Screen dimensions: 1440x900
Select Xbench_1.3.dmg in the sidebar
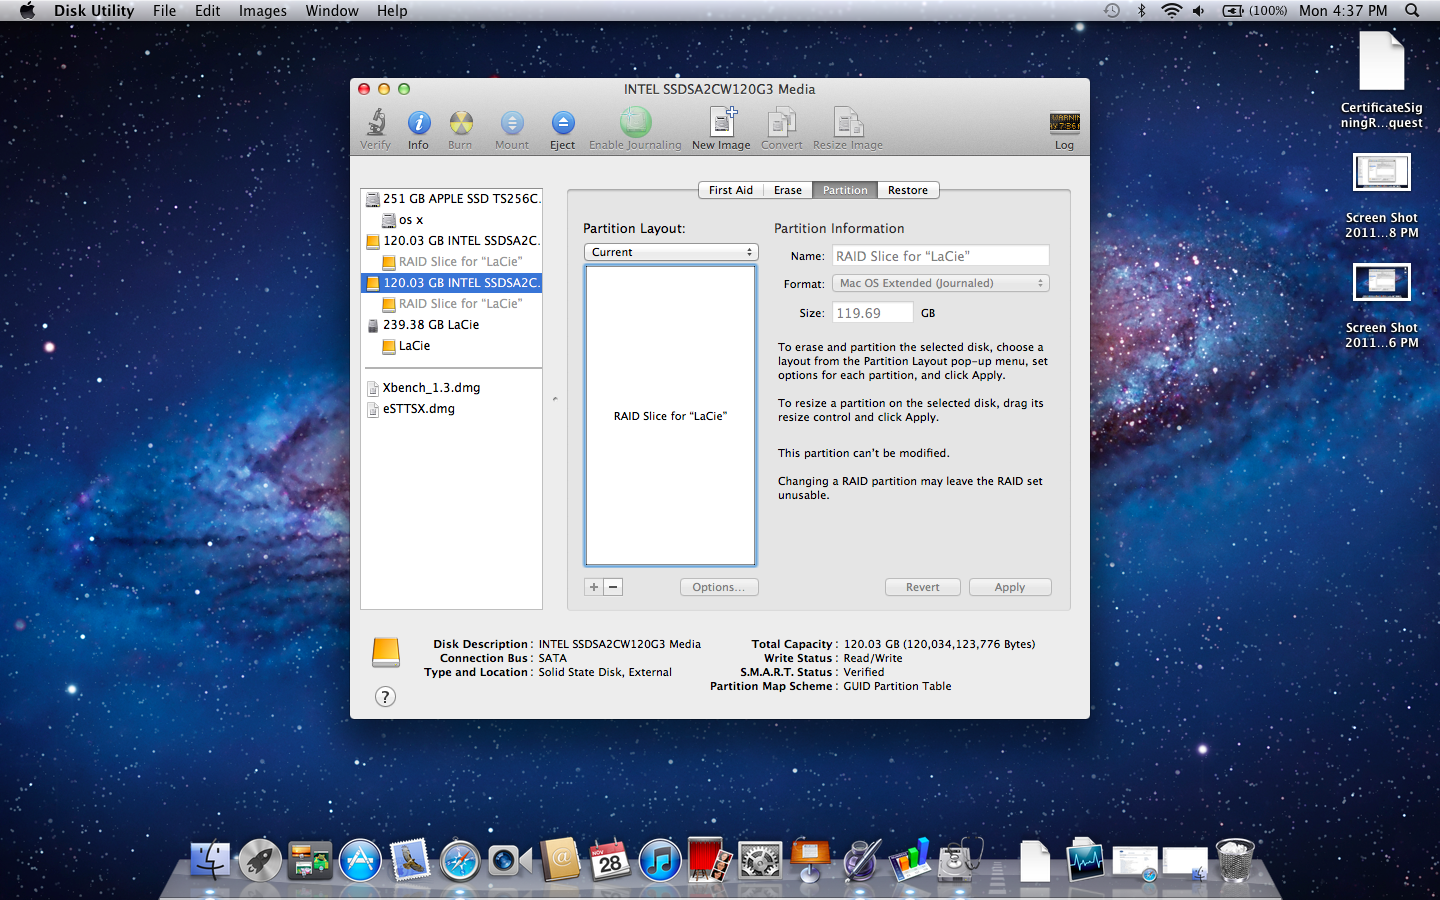pos(452,388)
